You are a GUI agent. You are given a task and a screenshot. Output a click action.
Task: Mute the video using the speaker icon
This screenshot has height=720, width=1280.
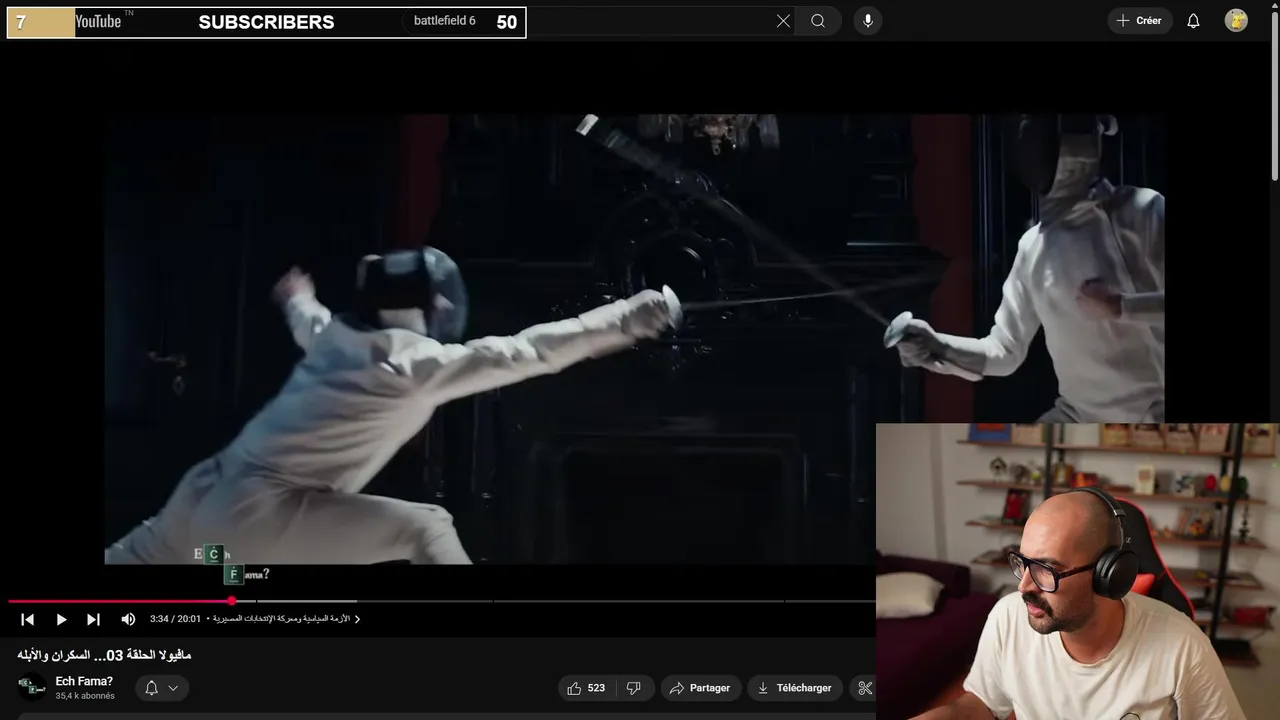[x=128, y=619]
